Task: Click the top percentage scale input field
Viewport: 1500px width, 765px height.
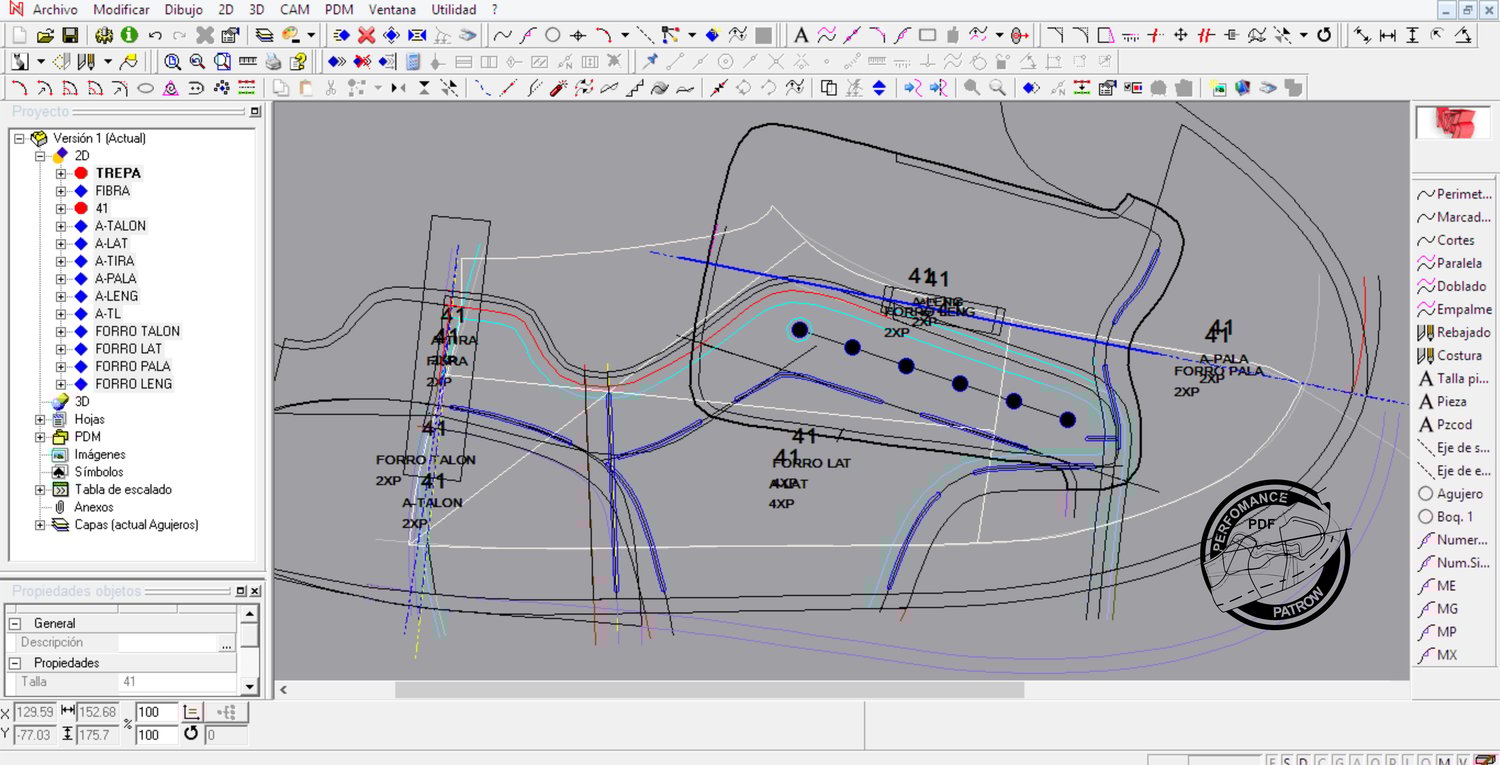Action: (x=156, y=712)
